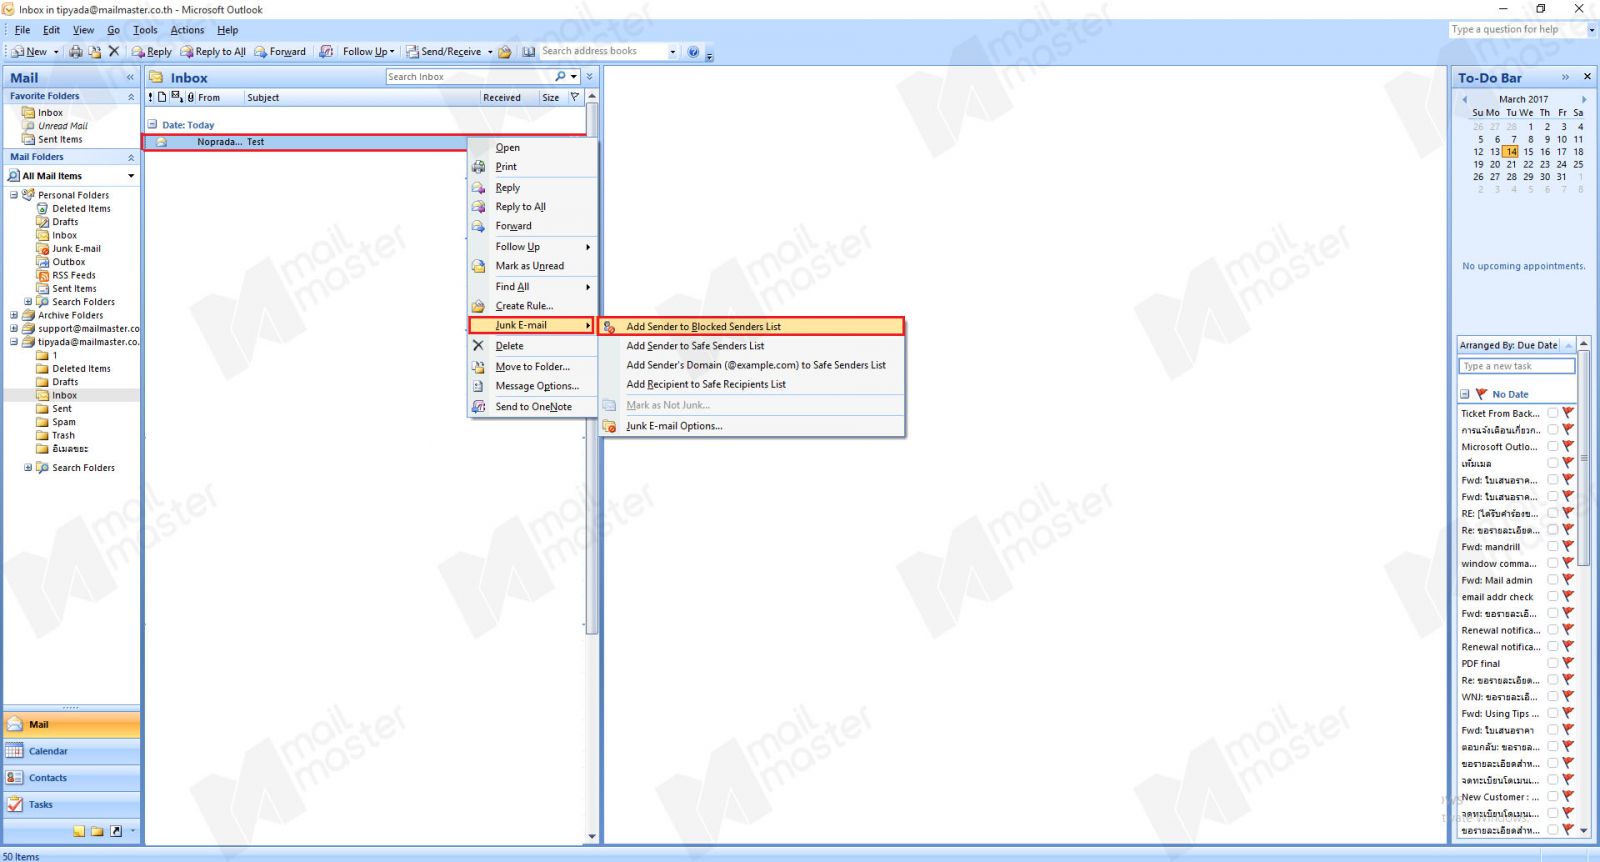Screen dimensions: 1600x862
Task: Check complete box for Microsoft Outlo task
Action: pyautogui.click(x=1552, y=446)
